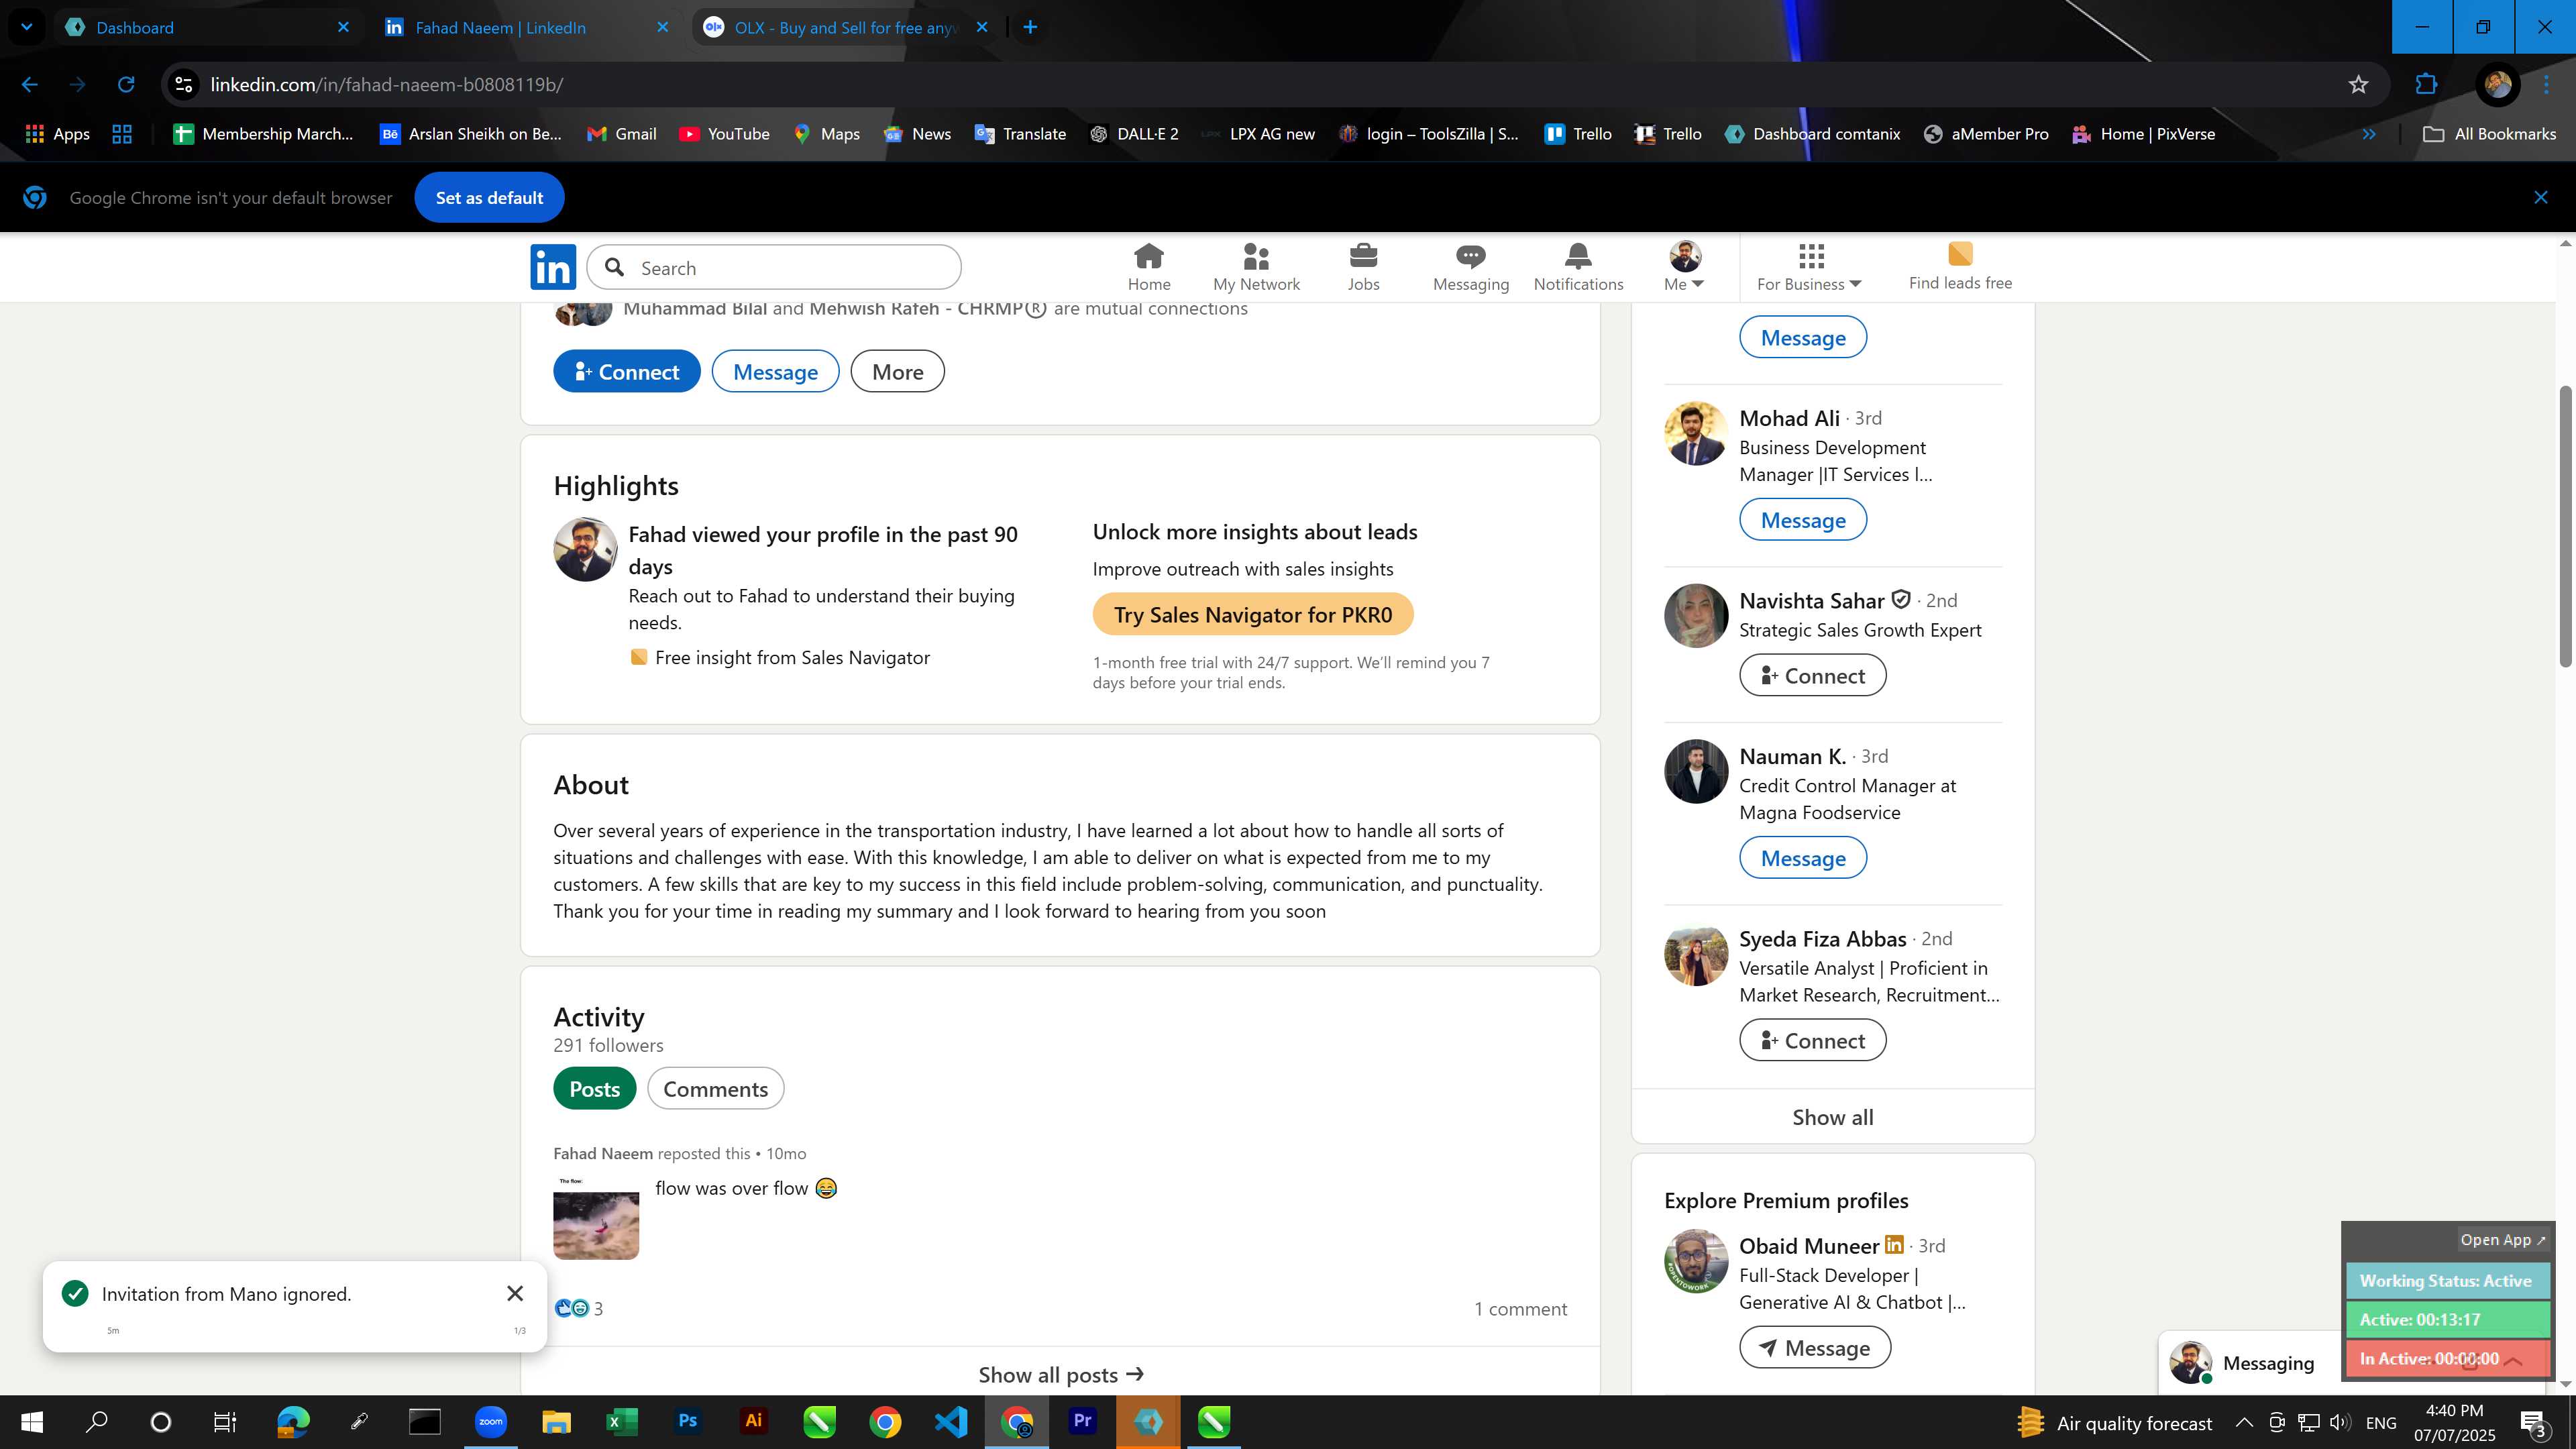
Task: Click Show all posts link
Action: 1060,1375
